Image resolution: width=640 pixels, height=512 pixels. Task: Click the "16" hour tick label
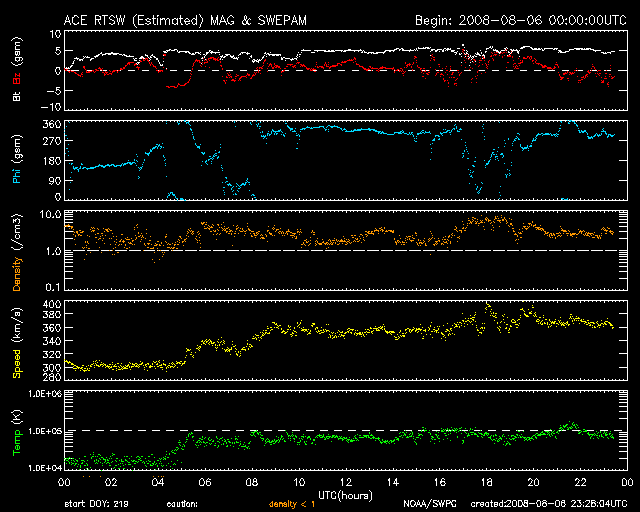(440, 483)
